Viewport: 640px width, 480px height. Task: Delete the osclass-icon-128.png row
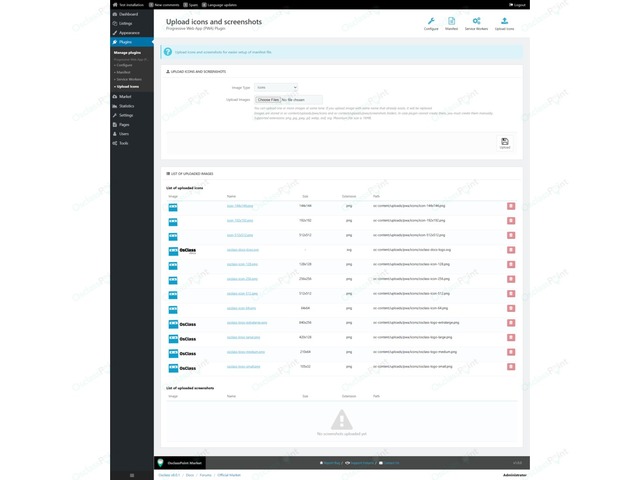[x=511, y=264]
